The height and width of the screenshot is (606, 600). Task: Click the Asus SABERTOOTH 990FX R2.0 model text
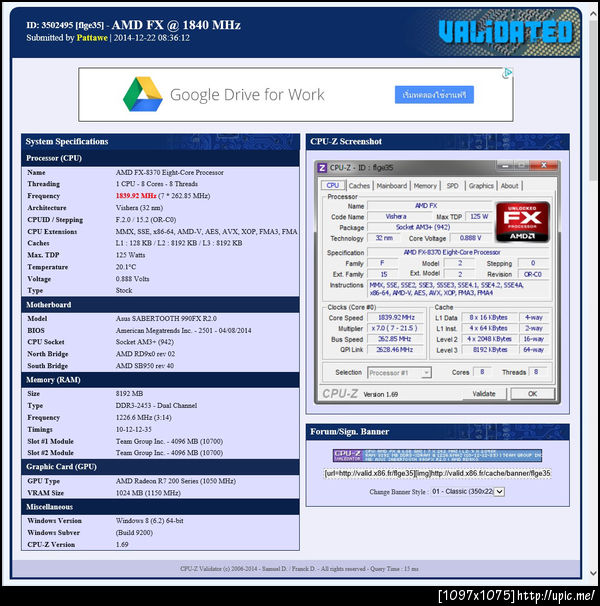click(x=166, y=318)
